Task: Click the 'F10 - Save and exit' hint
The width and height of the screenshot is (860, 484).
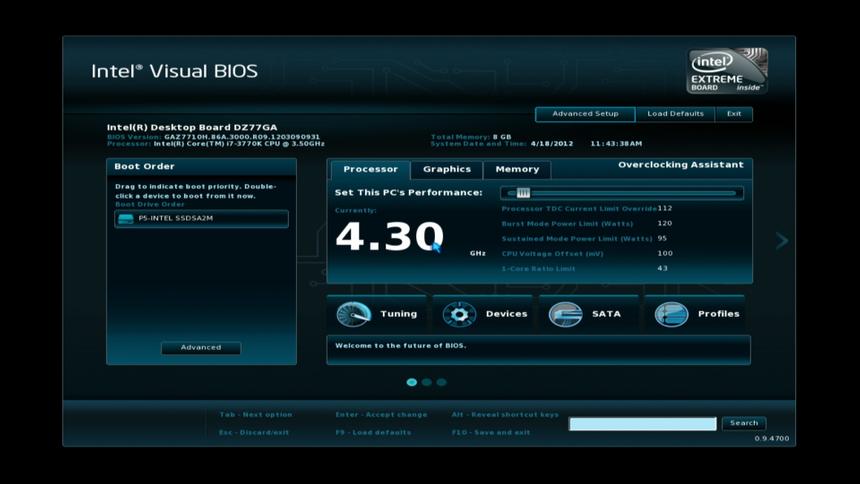Action: 491,432
